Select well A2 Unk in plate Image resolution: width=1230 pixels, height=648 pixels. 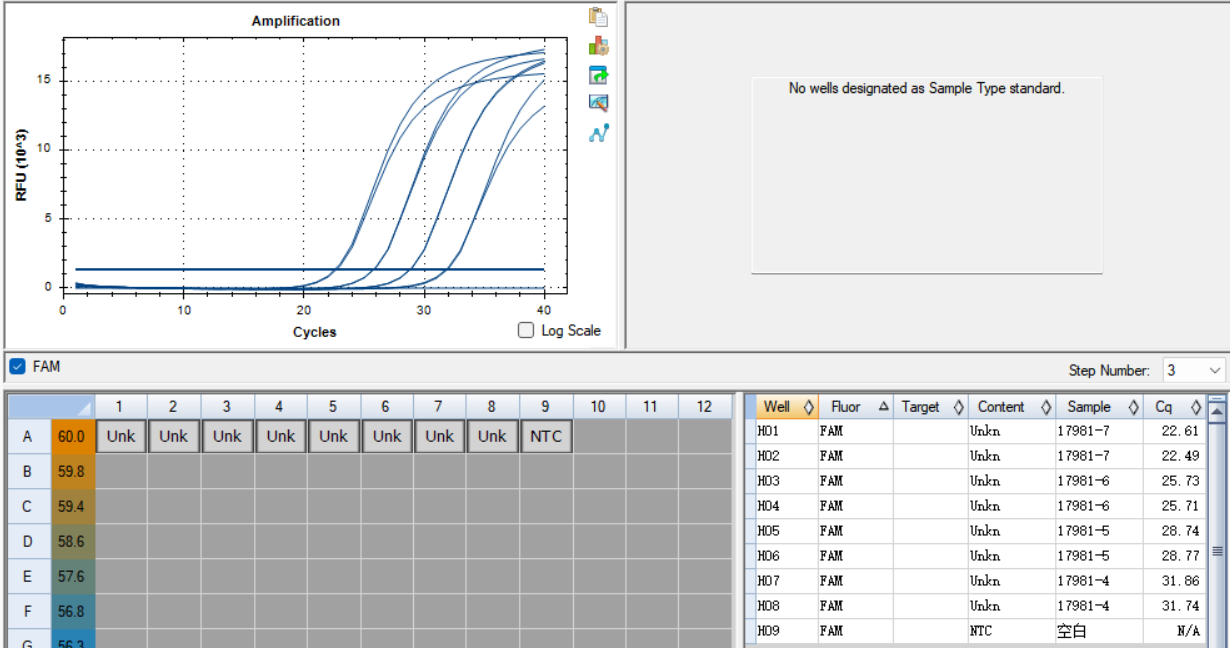173,436
